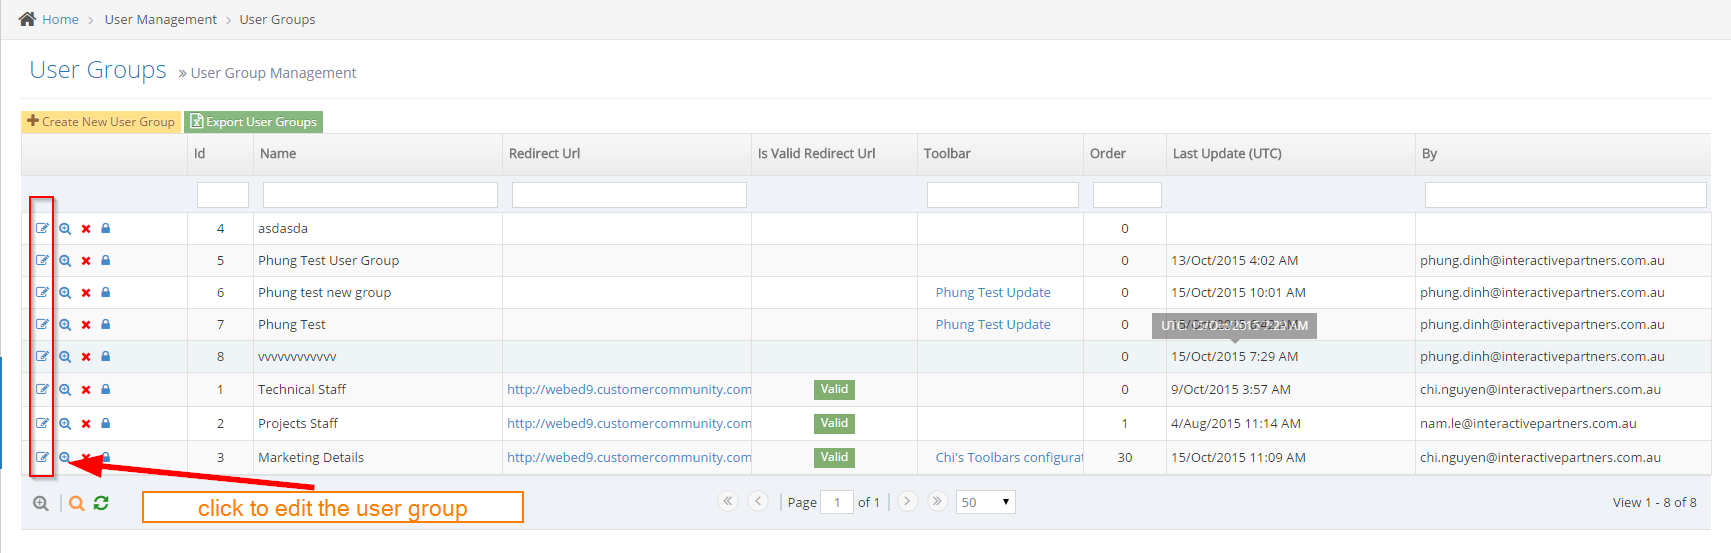
Task: Open the gray view-record magnifier in footer
Action: point(41,503)
